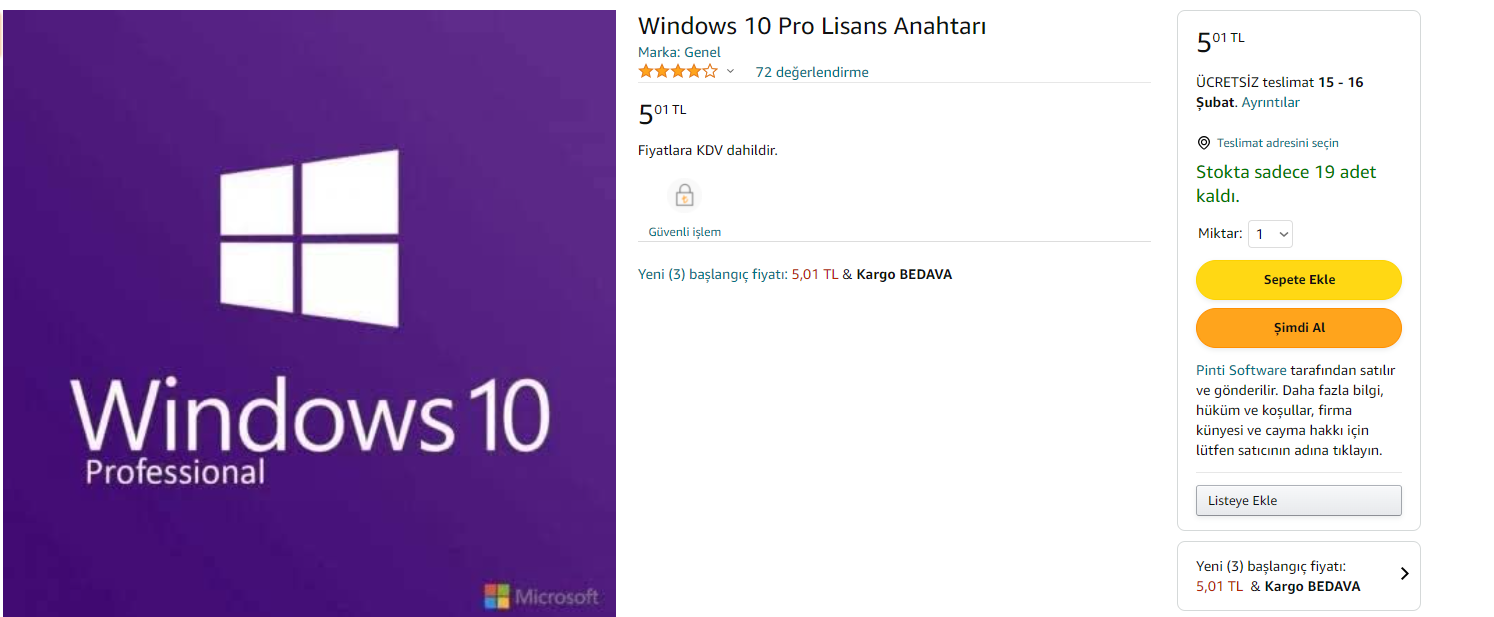Open the Listeye Ekle list selector
The image size is (1494, 617).
tap(1298, 501)
